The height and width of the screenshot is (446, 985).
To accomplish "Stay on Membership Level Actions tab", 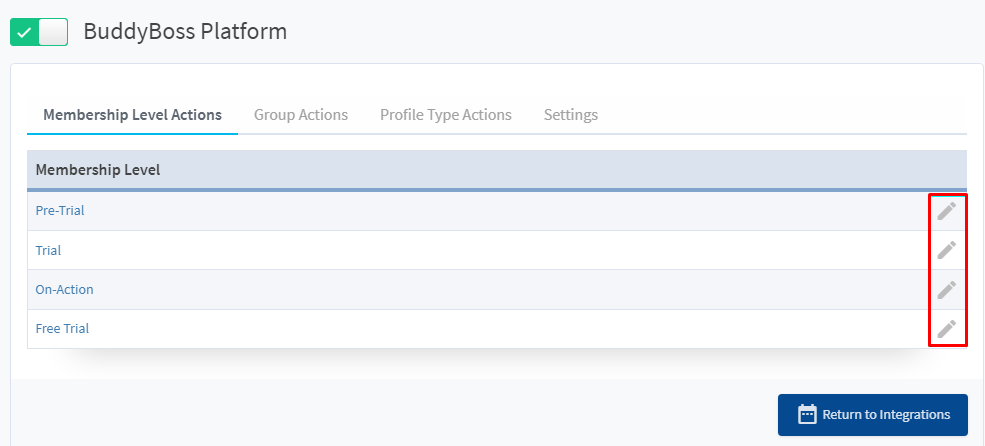I will (x=133, y=115).
